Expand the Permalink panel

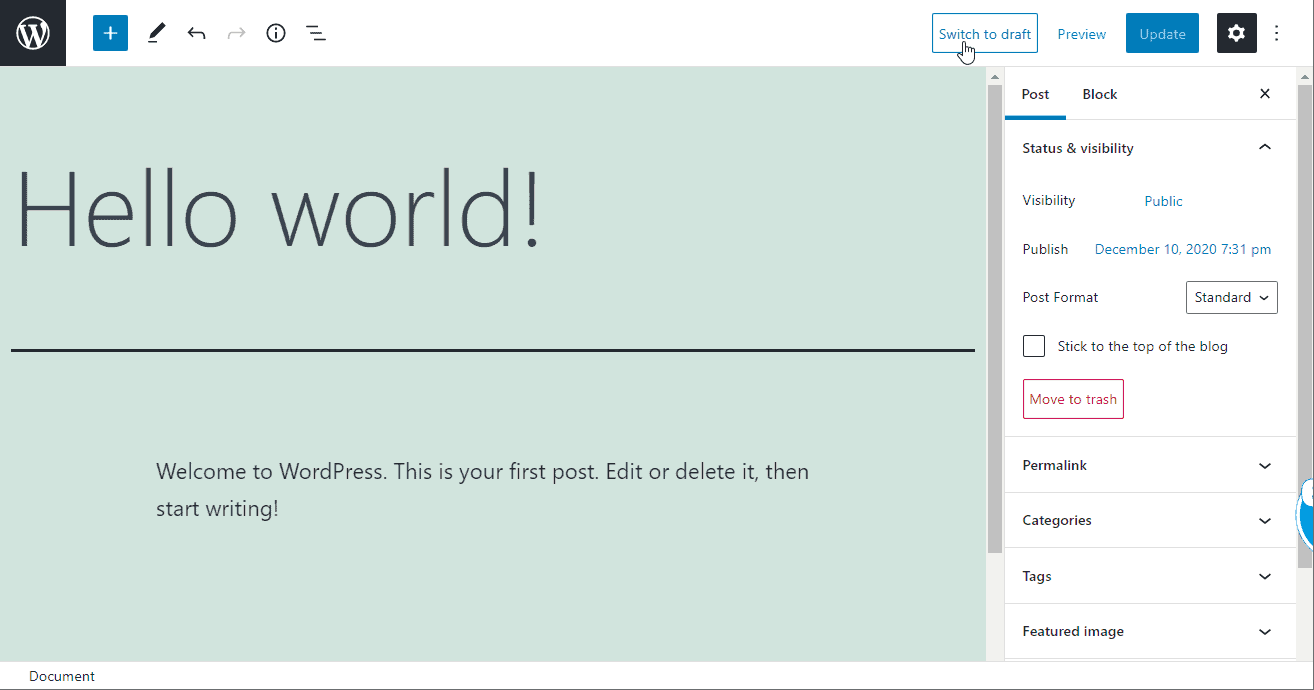[x=1150, y=465]
